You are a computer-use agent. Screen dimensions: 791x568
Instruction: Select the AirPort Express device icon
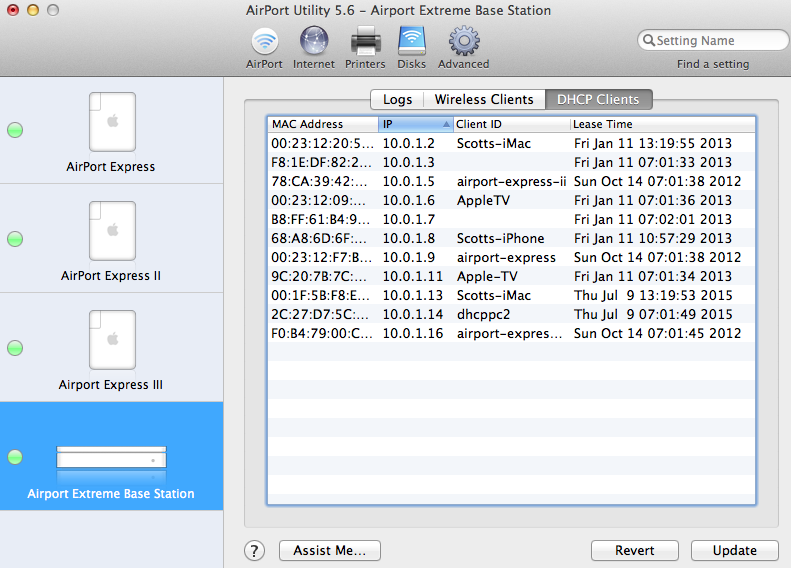pyautogui.click(x=112, y=122)
